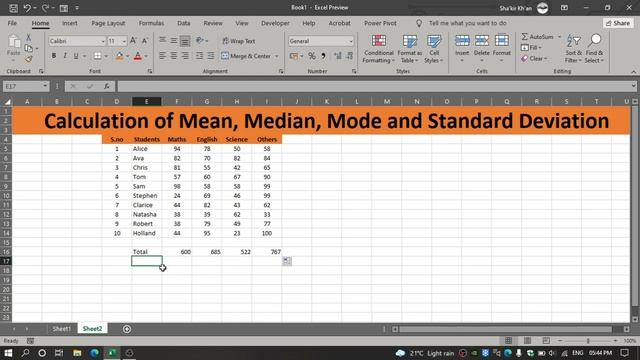The image size is (640, 360).
Task: Click the Select All corner triangle
Action: pos(7,102)
